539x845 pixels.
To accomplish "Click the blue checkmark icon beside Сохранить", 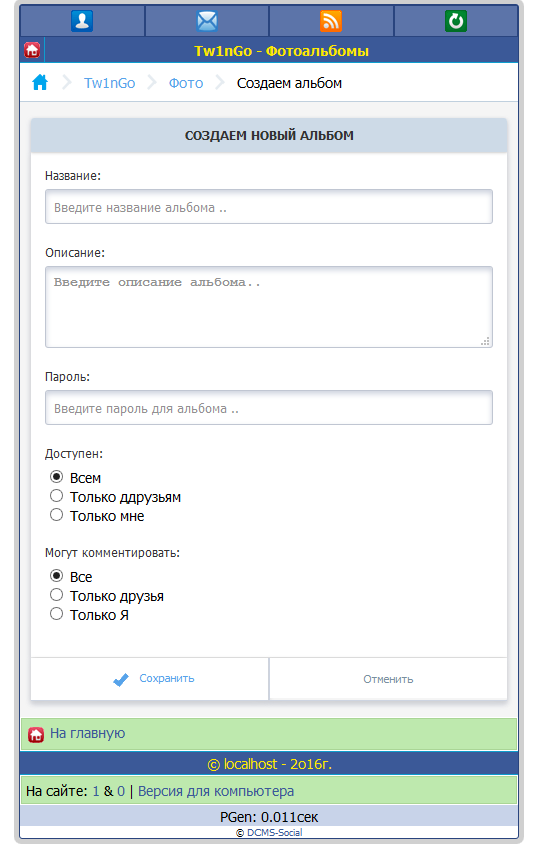I will point(121,680).
